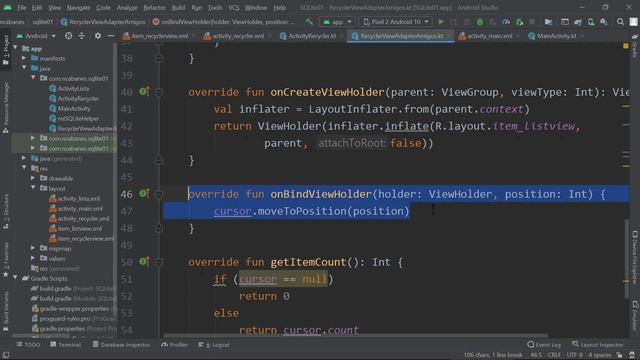Open the Event Log
This screenshot has width=640, height=360.
(x=544, y=345)
